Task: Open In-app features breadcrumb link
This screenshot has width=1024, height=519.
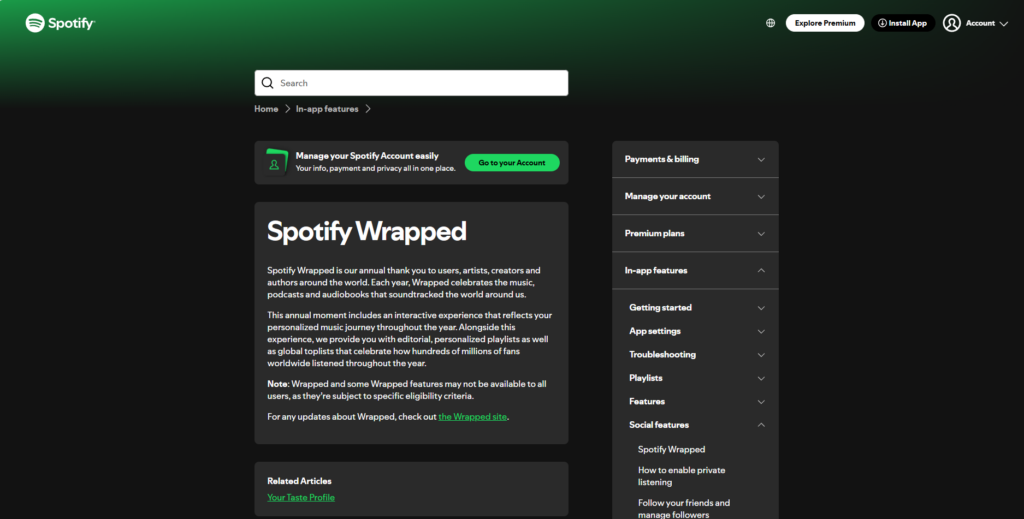Action: [327, 109]
